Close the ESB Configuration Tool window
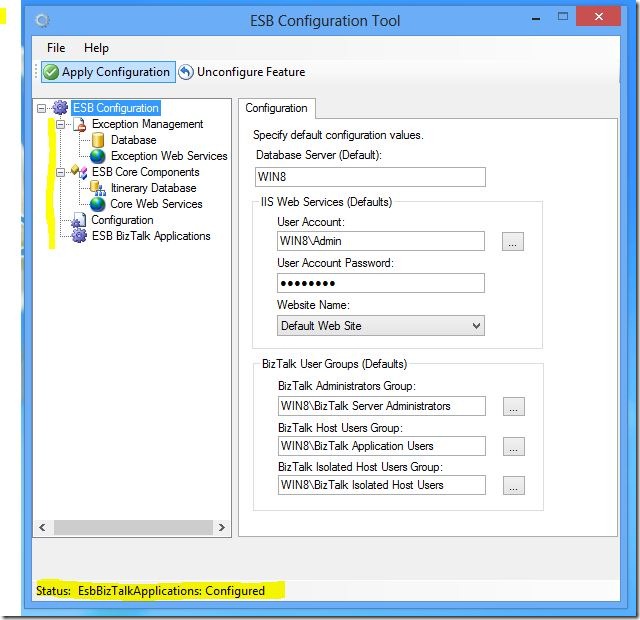 (x=598, y=16)
